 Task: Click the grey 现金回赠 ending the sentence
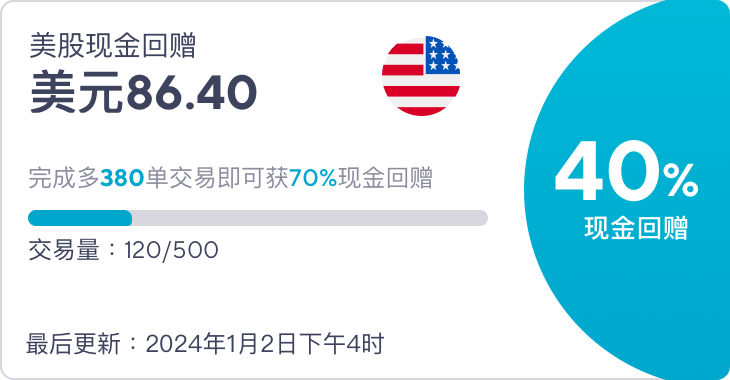pyautogui.click(x=385, y=178)
